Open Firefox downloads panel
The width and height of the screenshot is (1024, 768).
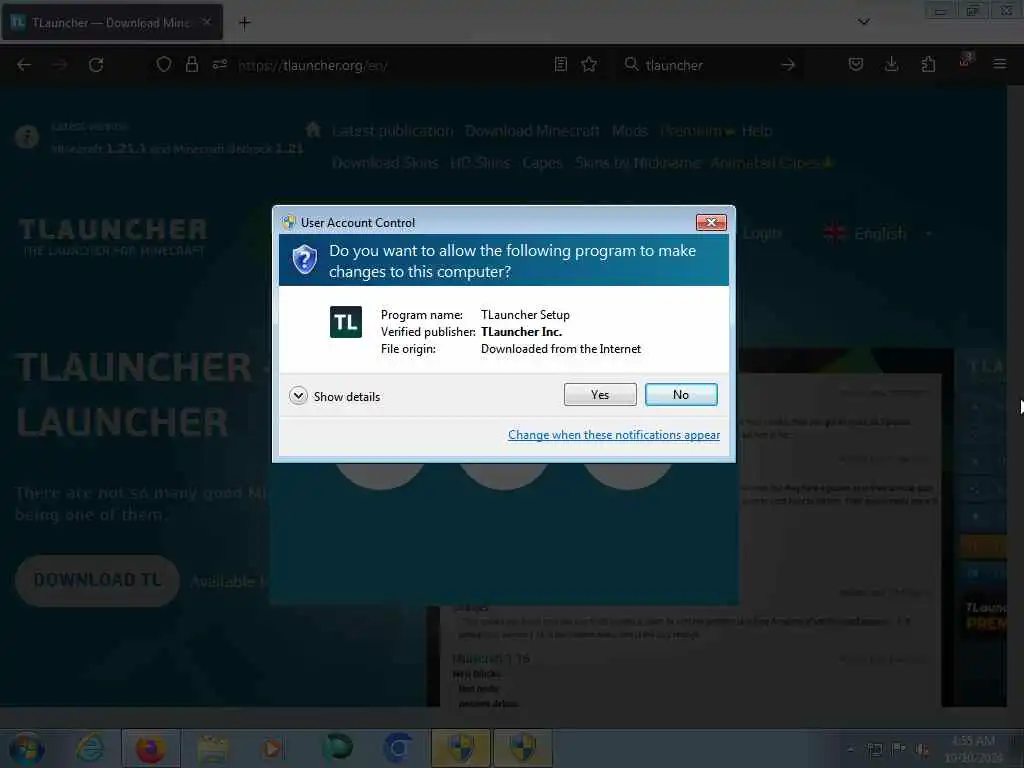pyautogui.click(x=891, y=64)
